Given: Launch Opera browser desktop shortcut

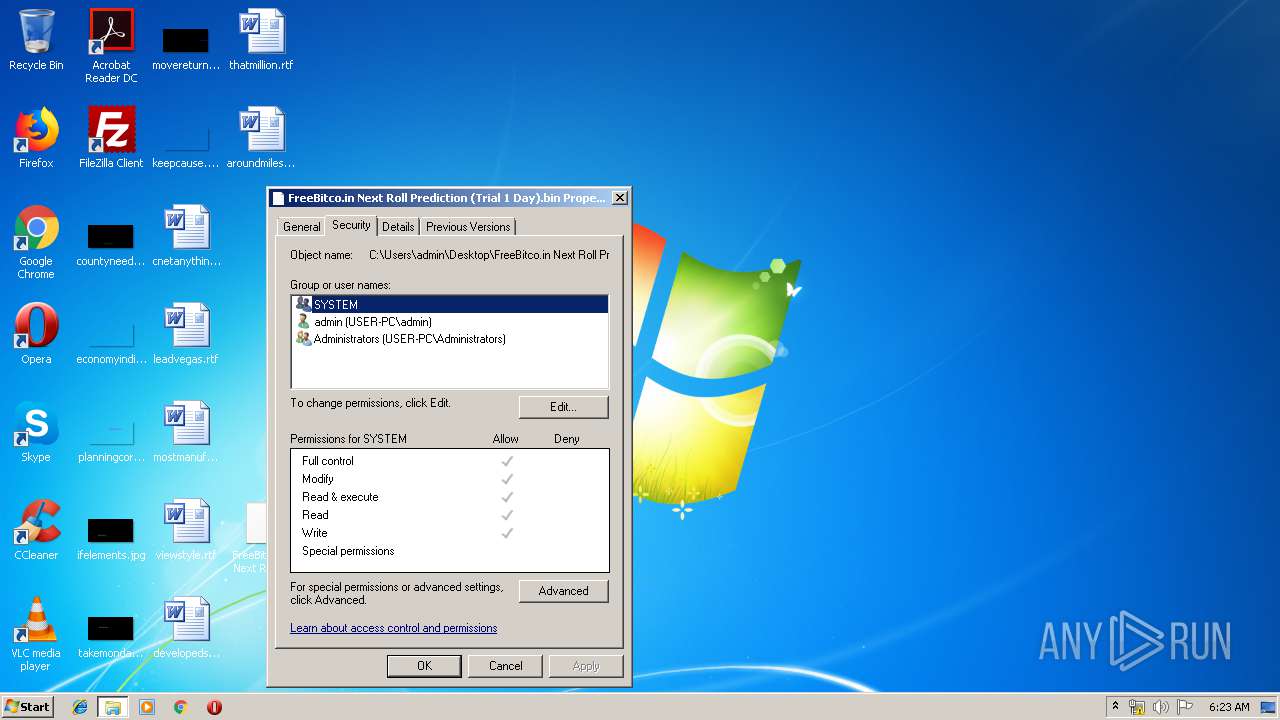Looking at the screenshot, I should pos(36,334).
